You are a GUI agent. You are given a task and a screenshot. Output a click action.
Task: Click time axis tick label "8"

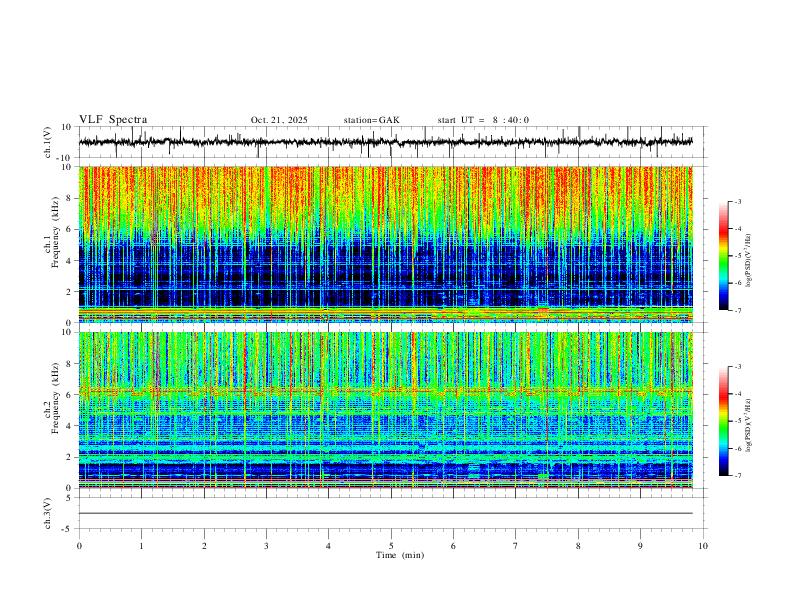pos(578,546)
